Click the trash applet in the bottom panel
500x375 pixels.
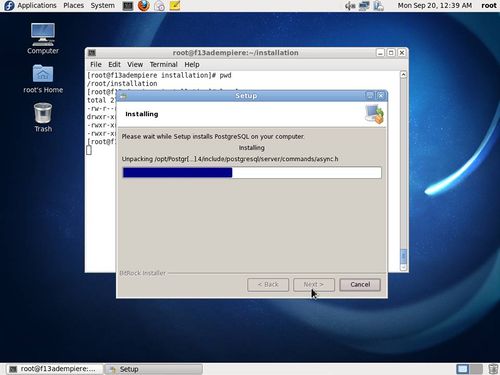coord(493,369)
